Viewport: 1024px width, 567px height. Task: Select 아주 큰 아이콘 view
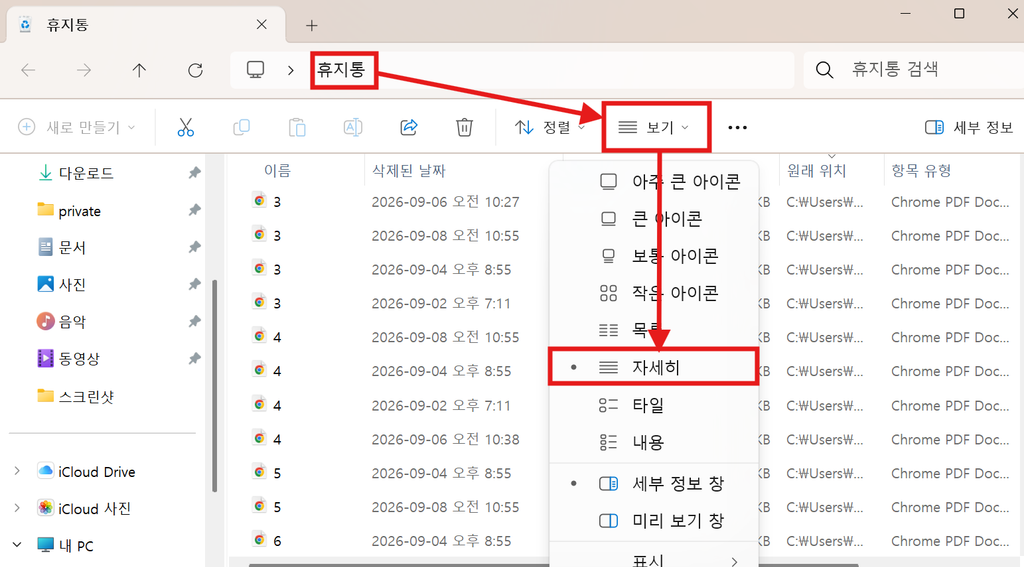(x=654, y=182)
